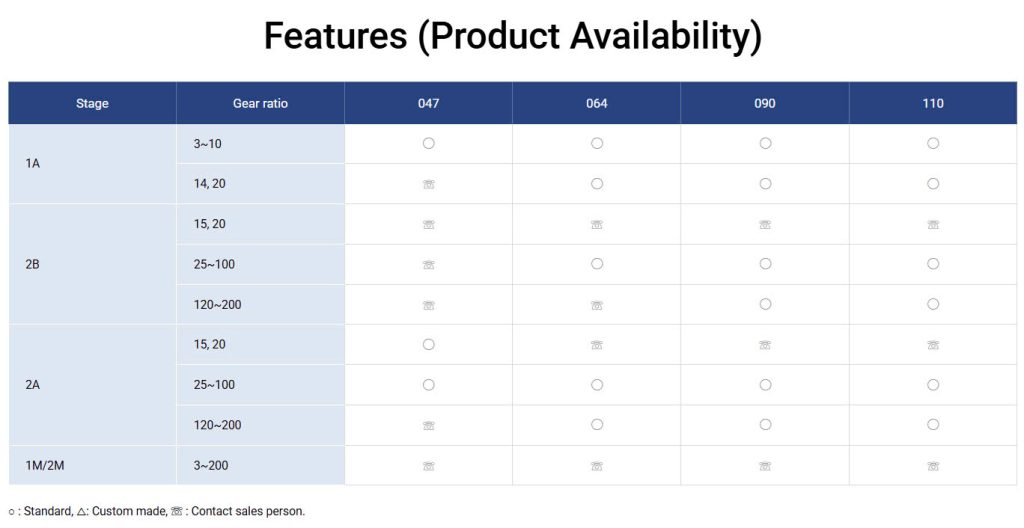Click the Contact sales person legend text
This screenshot has width=1024, height=528.
[248, 511]
